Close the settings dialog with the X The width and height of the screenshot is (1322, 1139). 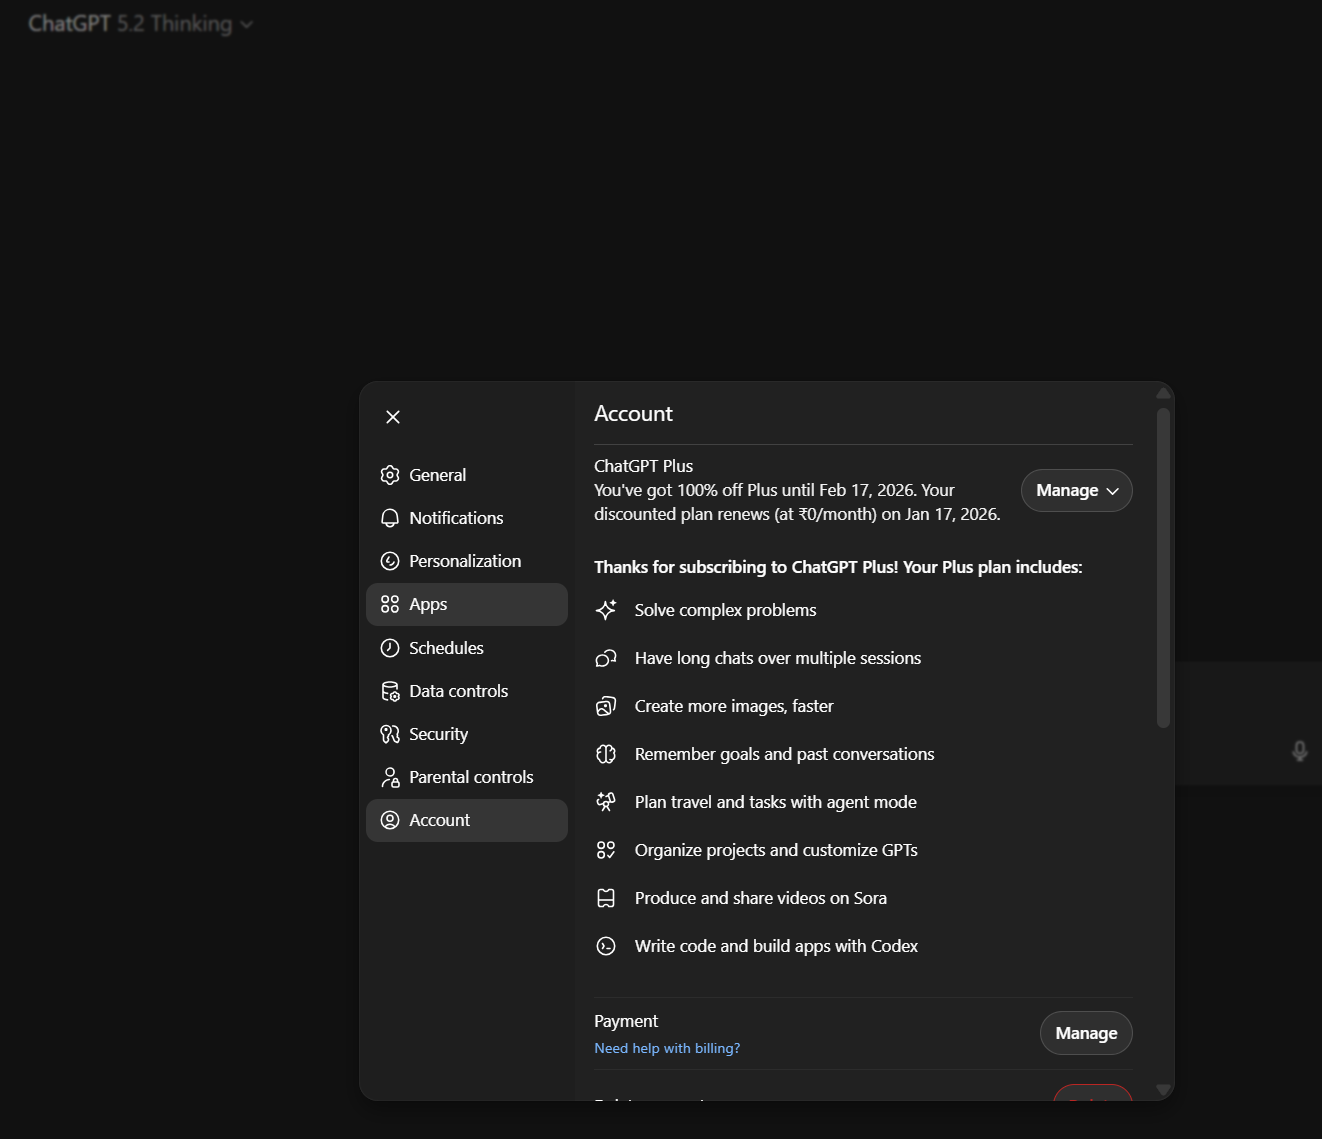click(x=392, y=417)
